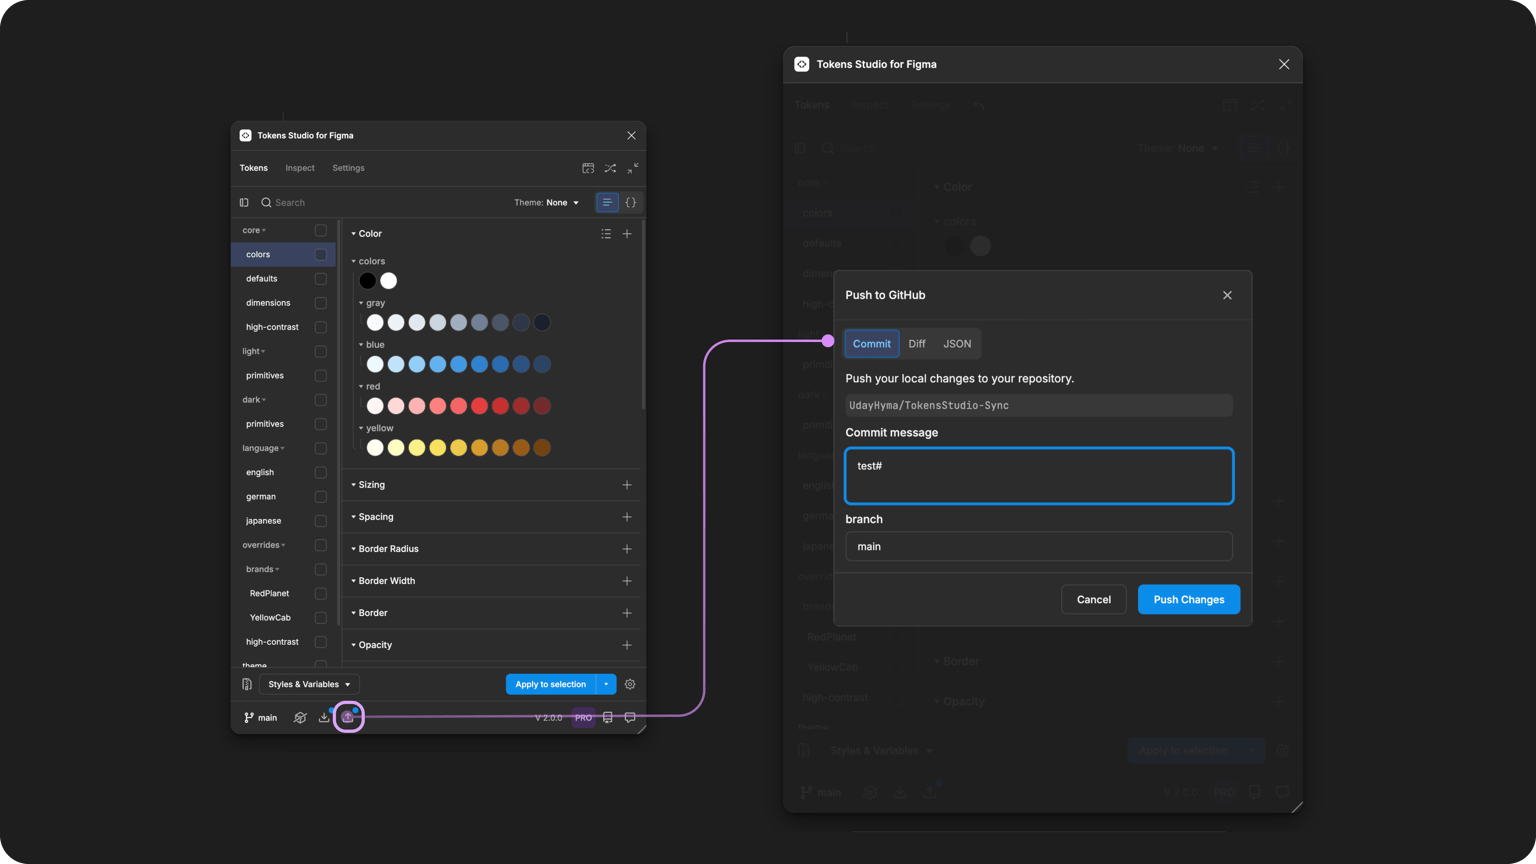1536x864 pixels.
Task: Add a new Sizing token with plus
Action: pos(627,485)
